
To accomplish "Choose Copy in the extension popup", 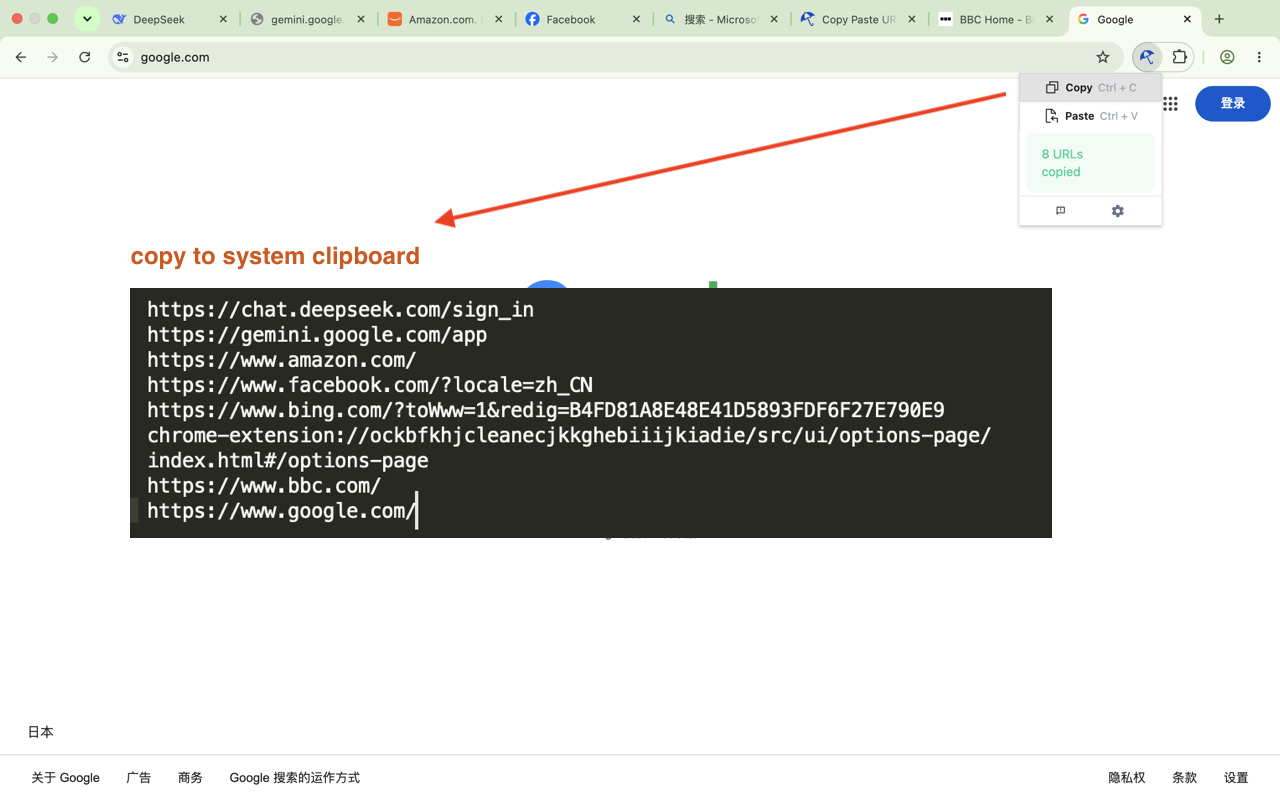I will (x=1090, y=88).
